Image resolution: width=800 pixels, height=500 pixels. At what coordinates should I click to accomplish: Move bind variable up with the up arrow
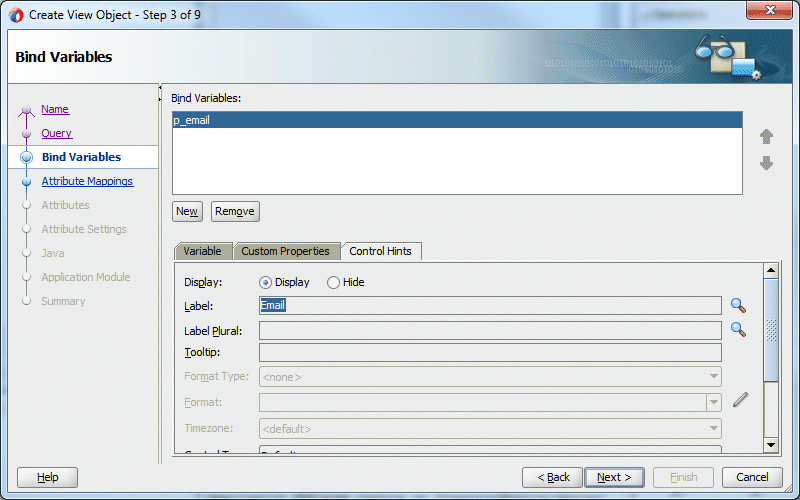[766, 136]
